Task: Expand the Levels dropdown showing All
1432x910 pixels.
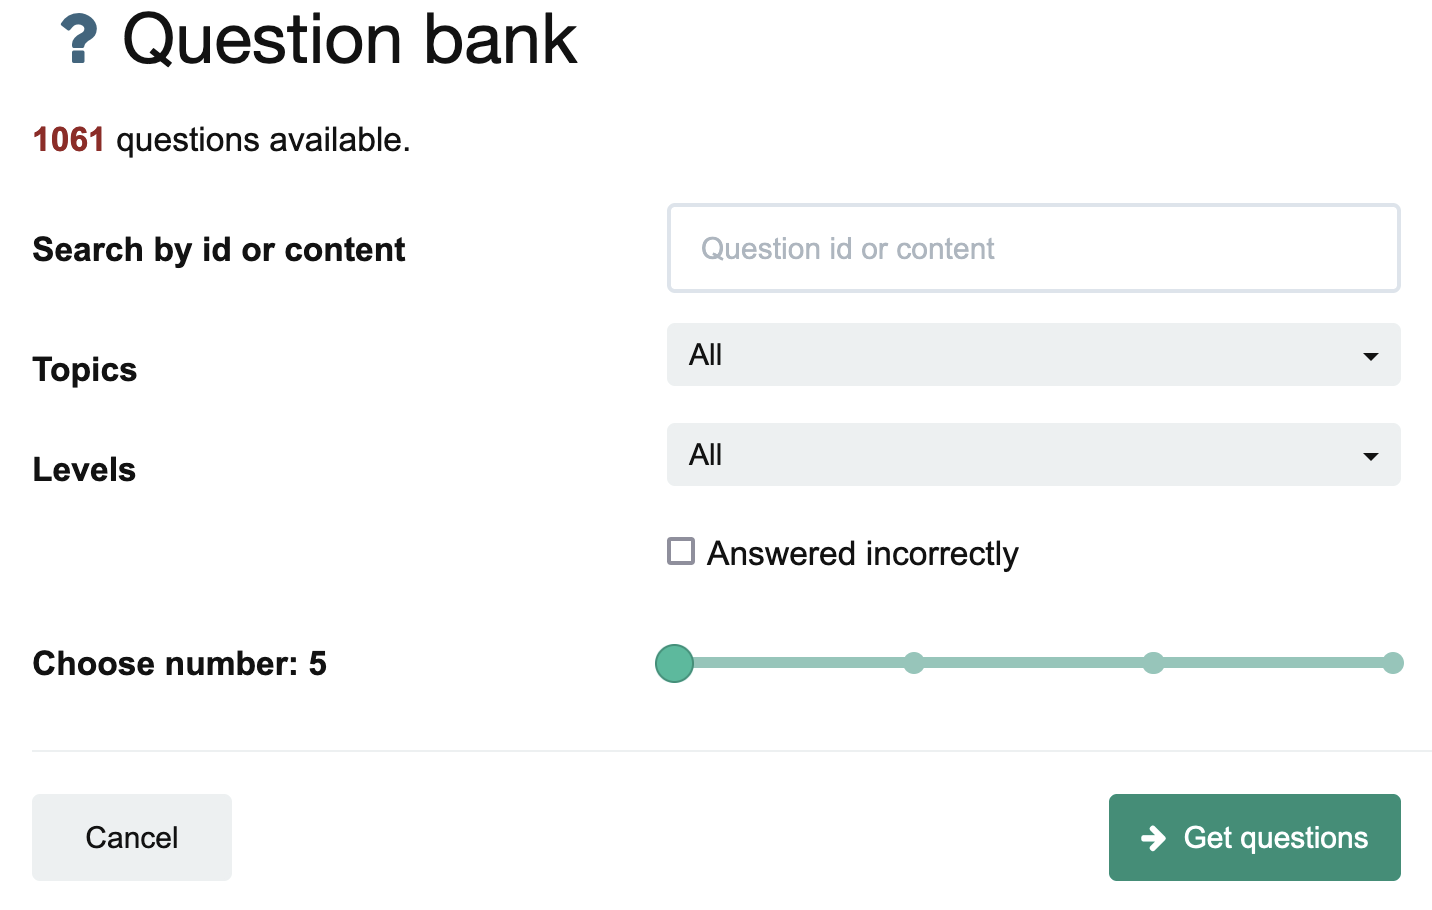Action: pyautogui.click(x=1032, y=455)
